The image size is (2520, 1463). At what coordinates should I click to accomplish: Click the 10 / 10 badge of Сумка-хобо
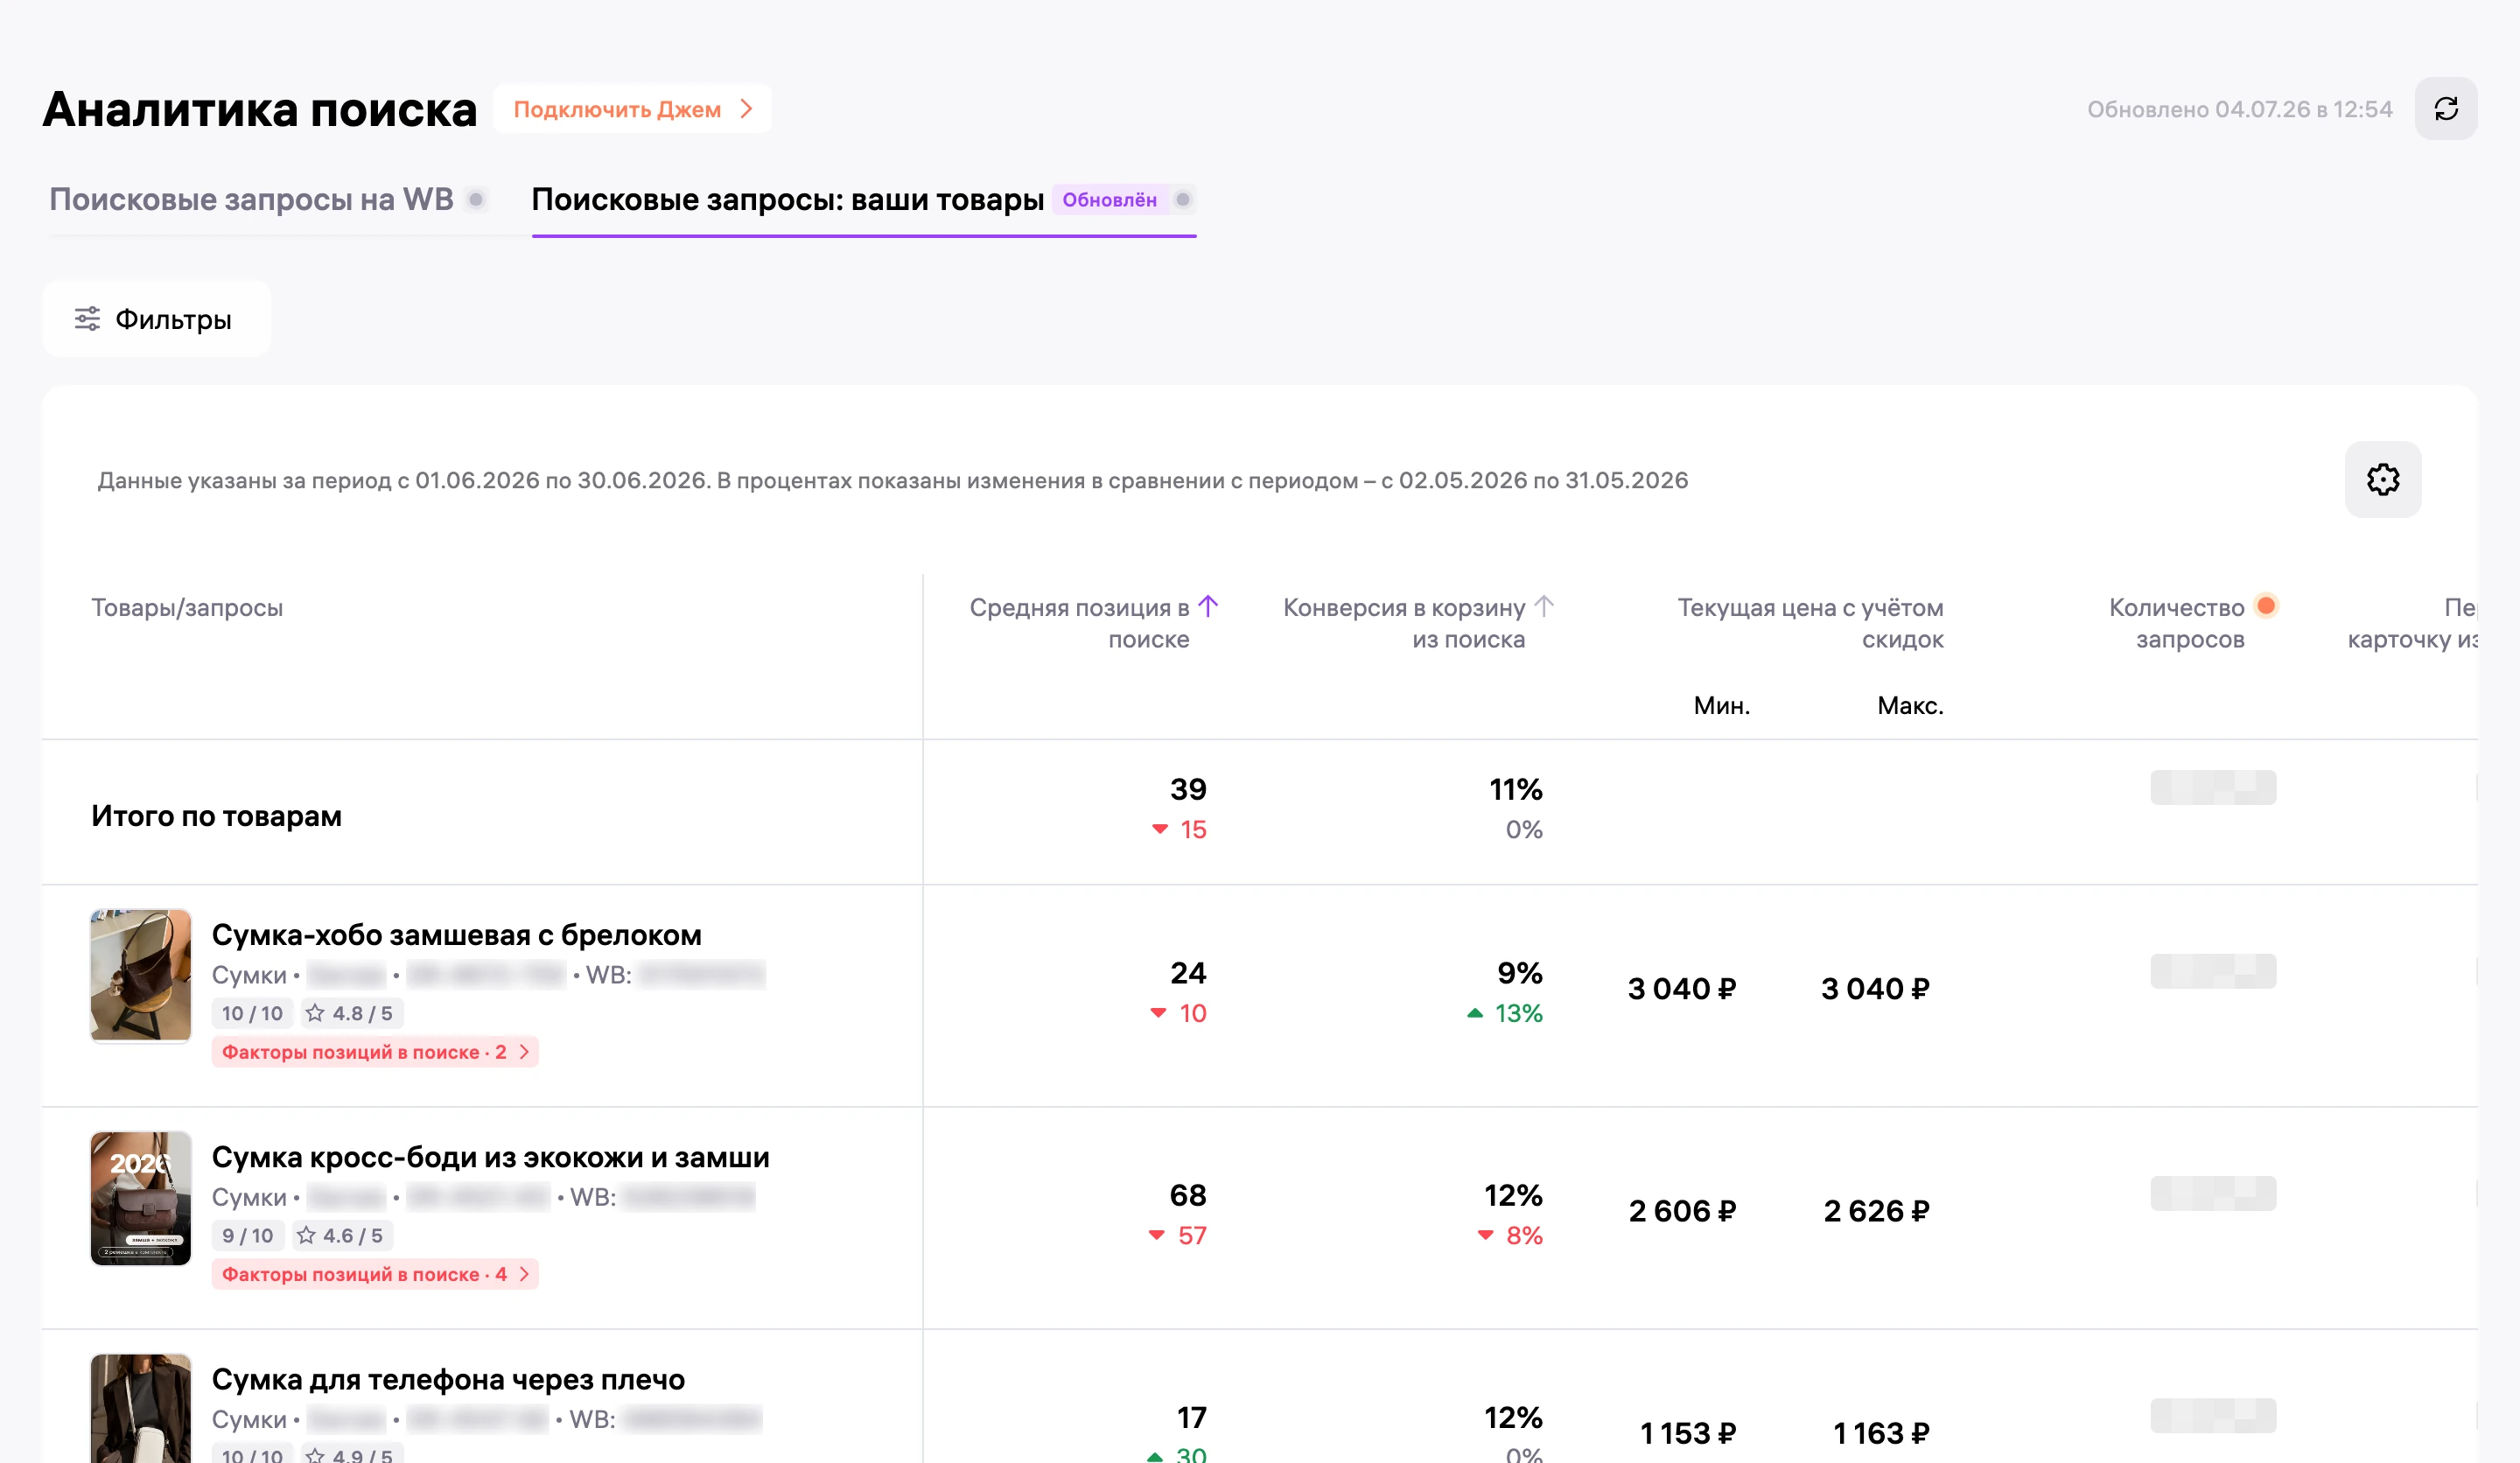click(252, 1013)
